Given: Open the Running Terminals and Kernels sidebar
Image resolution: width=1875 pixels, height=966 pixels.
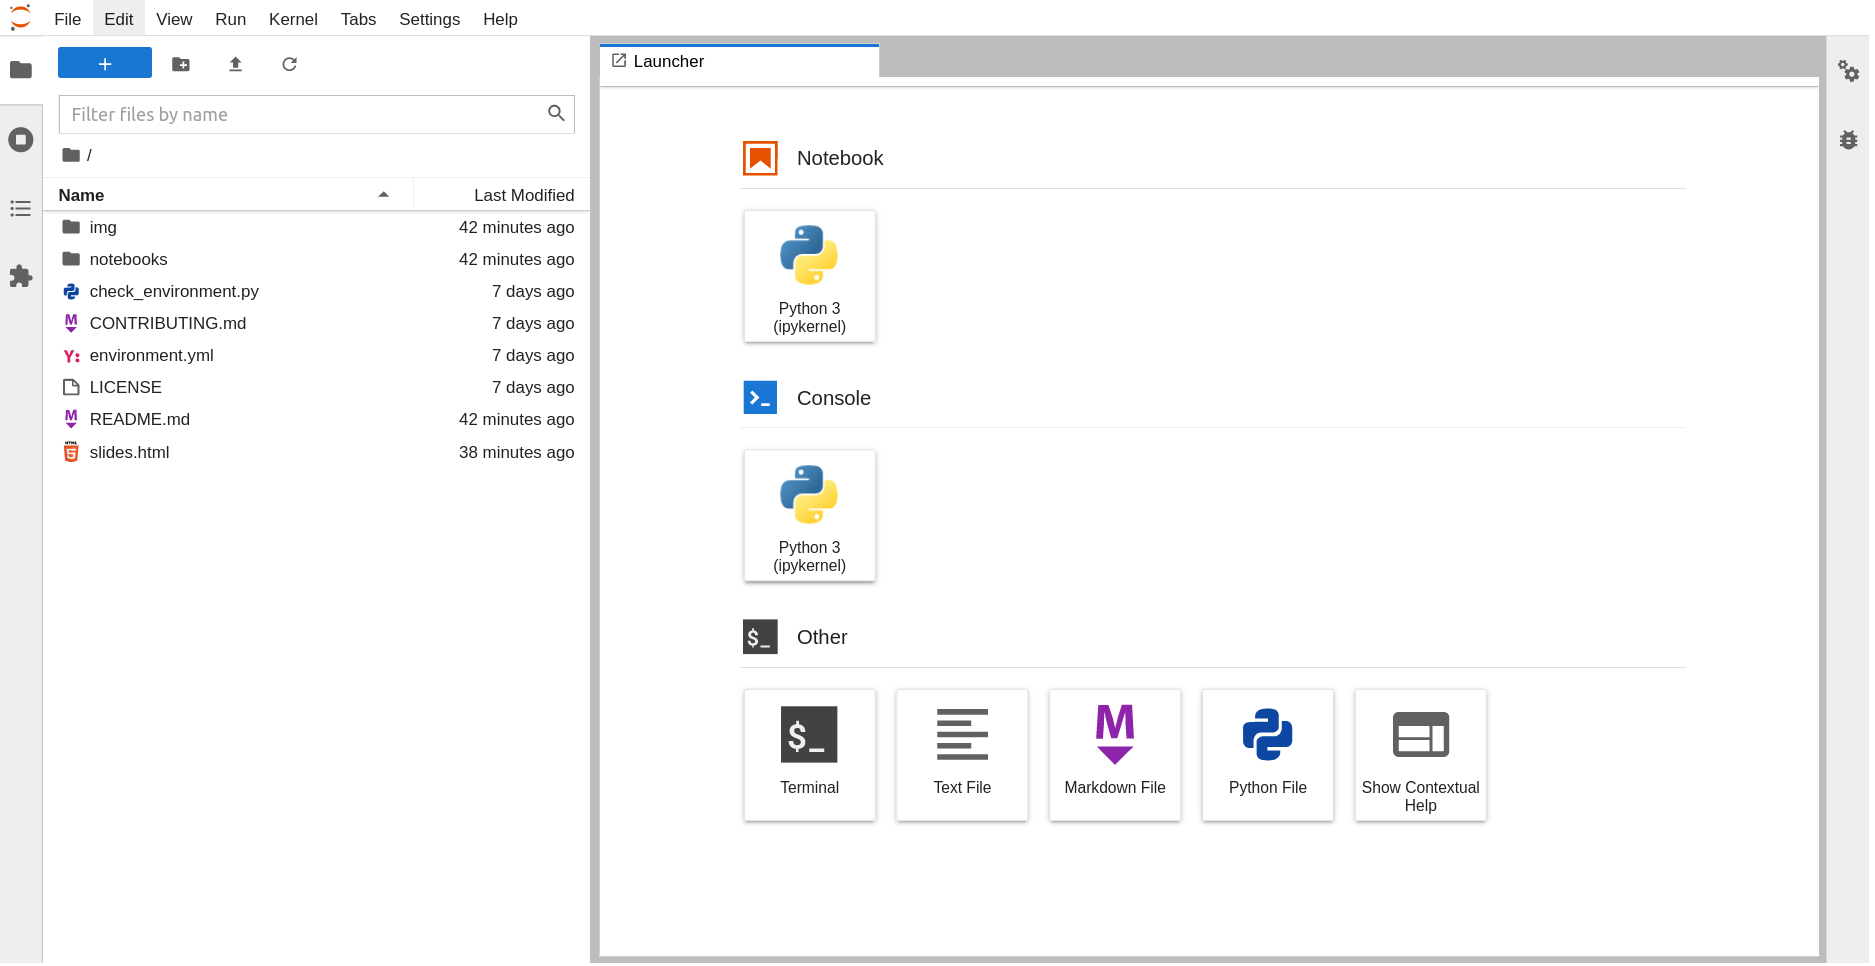Looking at the screenshot, I should (21, 140).
